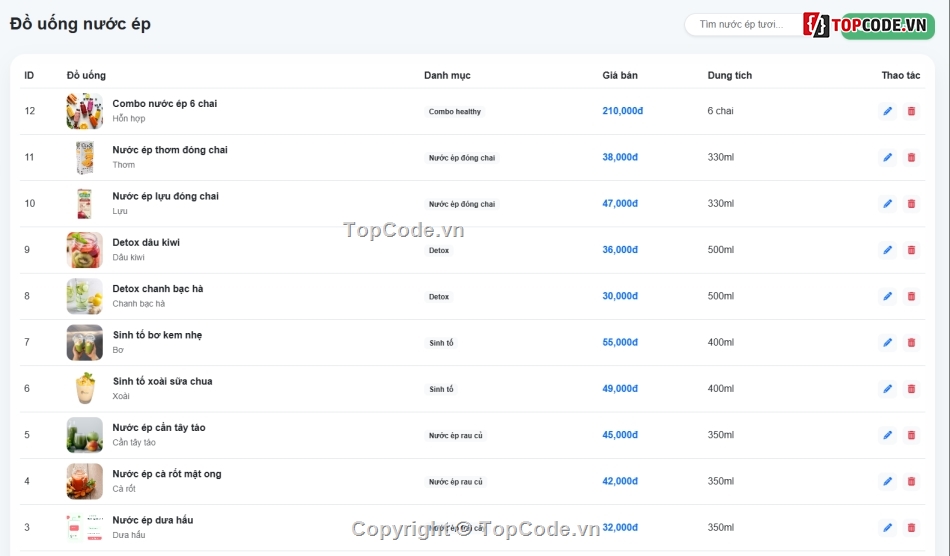Viewport: 950px width, 556px height.
Task: Click the 6 chai volume cell
Action: [720, 111]
